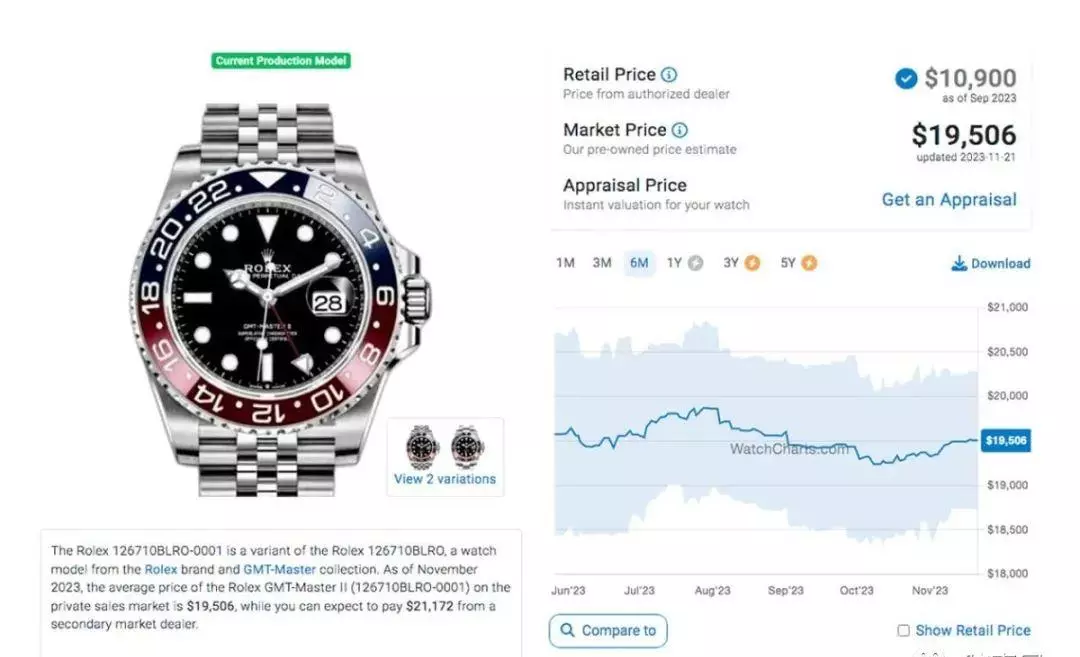Click the premium badge next to 1Y

[696, 263]
